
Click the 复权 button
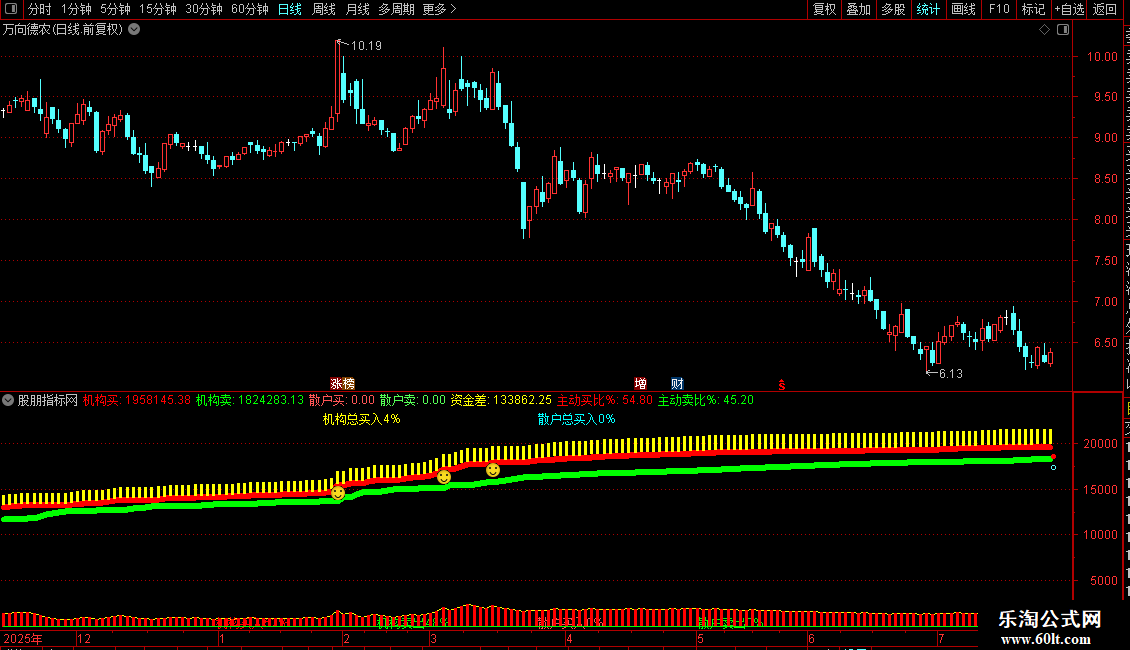coord(824,9)
